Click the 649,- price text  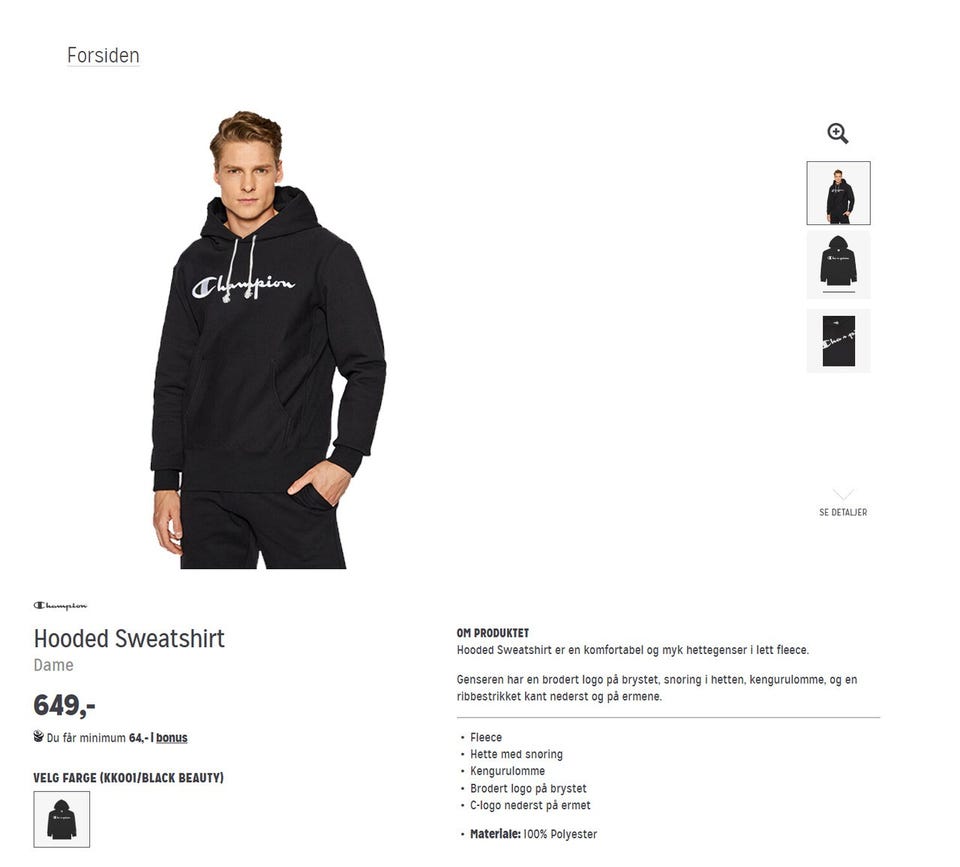[x=64, y=705]
